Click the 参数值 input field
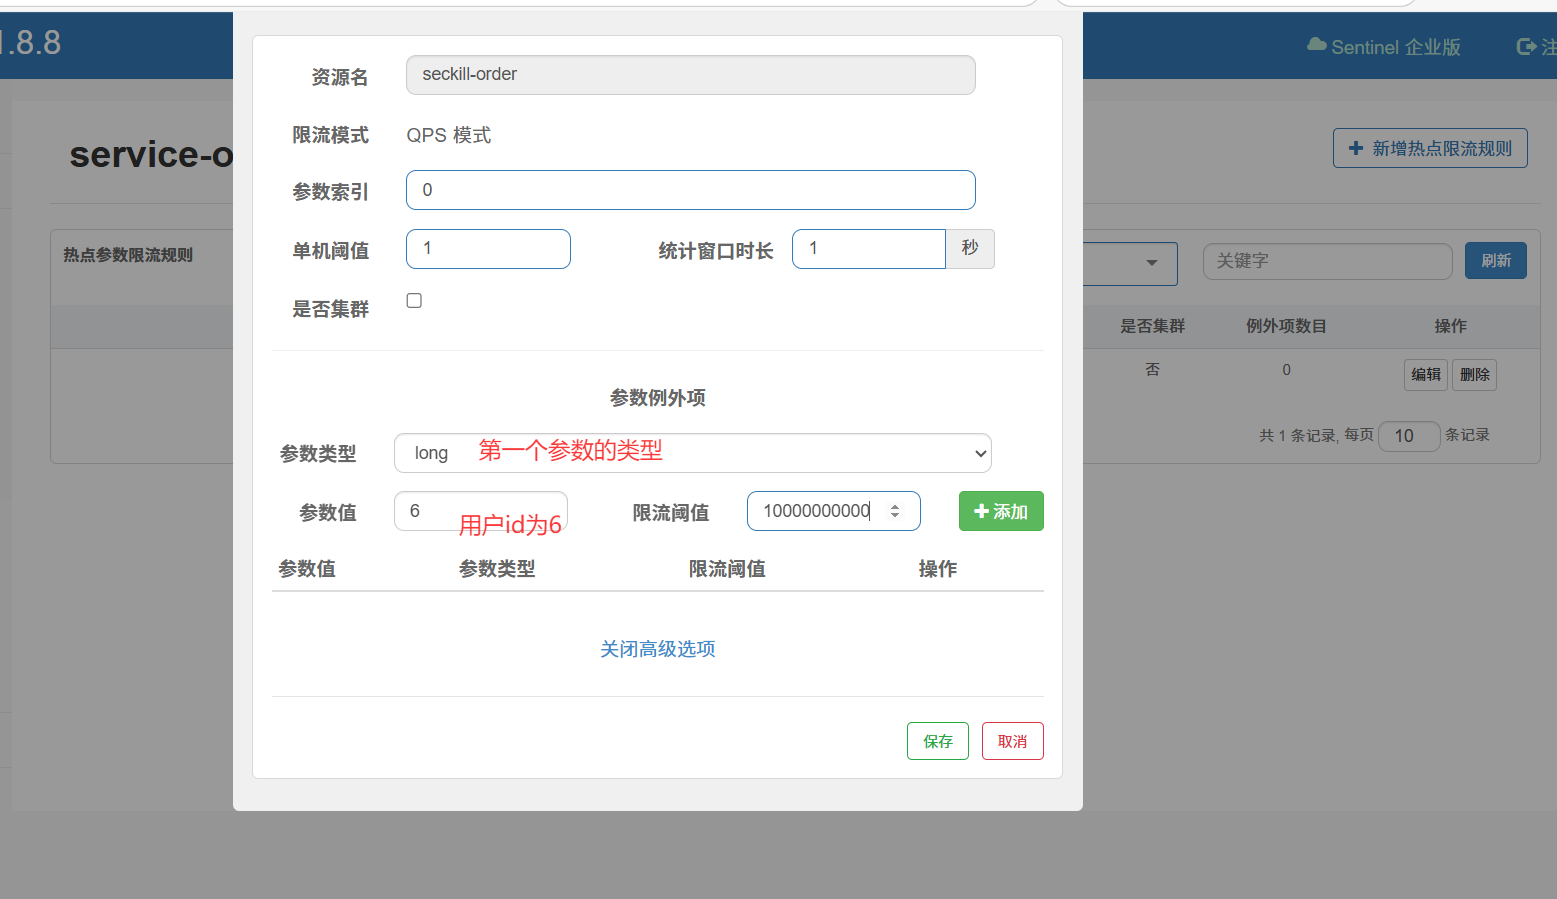 point(480,511)
